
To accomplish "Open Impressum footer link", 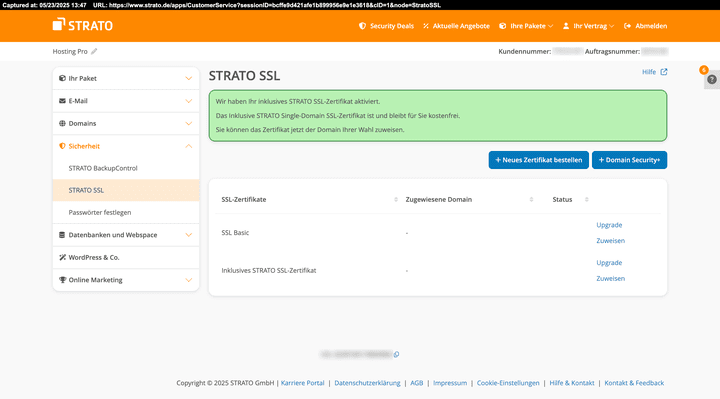I will [x=450, y=383].
